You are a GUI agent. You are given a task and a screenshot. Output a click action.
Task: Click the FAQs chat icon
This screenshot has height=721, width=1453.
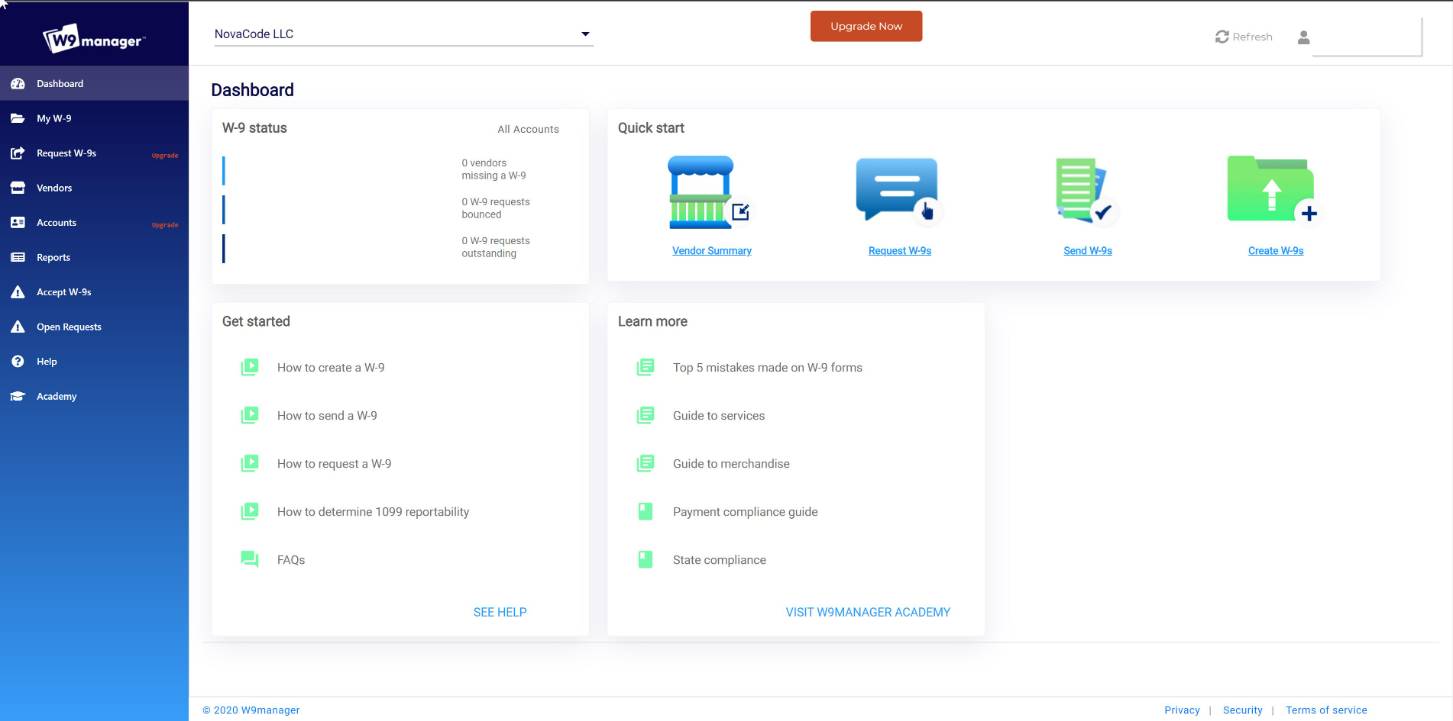tap(249, 559)
